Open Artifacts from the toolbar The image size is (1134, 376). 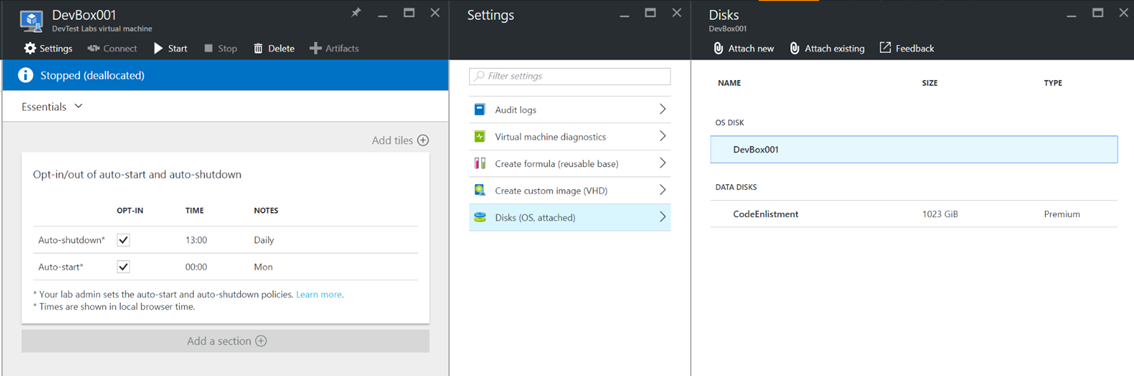click(333, 48)
